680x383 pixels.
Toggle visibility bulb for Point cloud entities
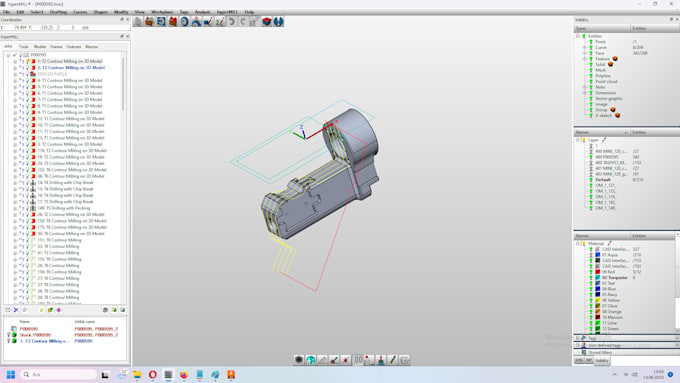pyautogui.click(x=591, y=81)
